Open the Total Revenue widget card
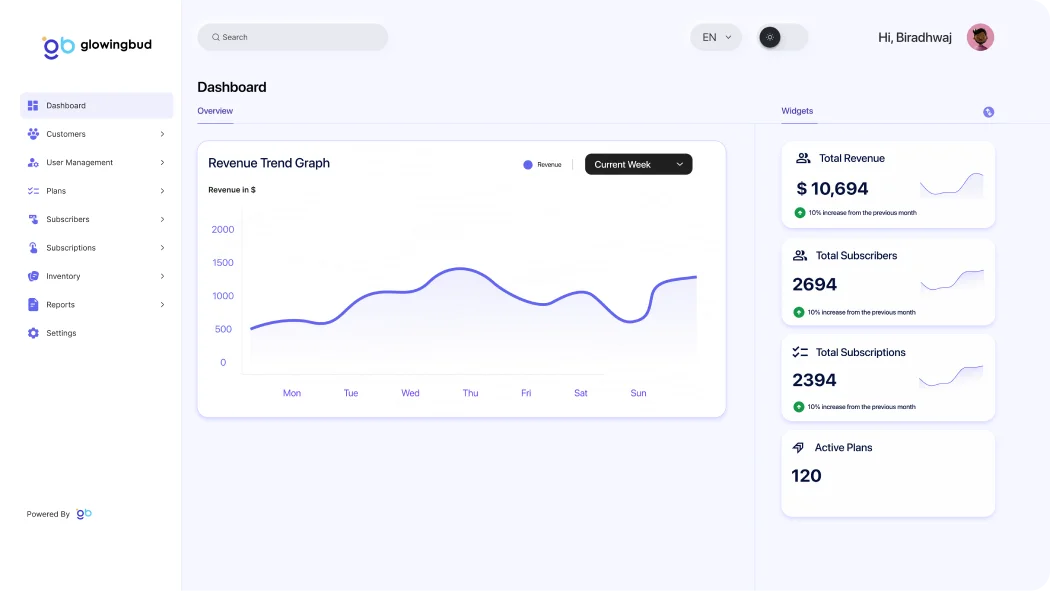The width and height of the screenshot is (1050, 591). [x=888, y=184]
